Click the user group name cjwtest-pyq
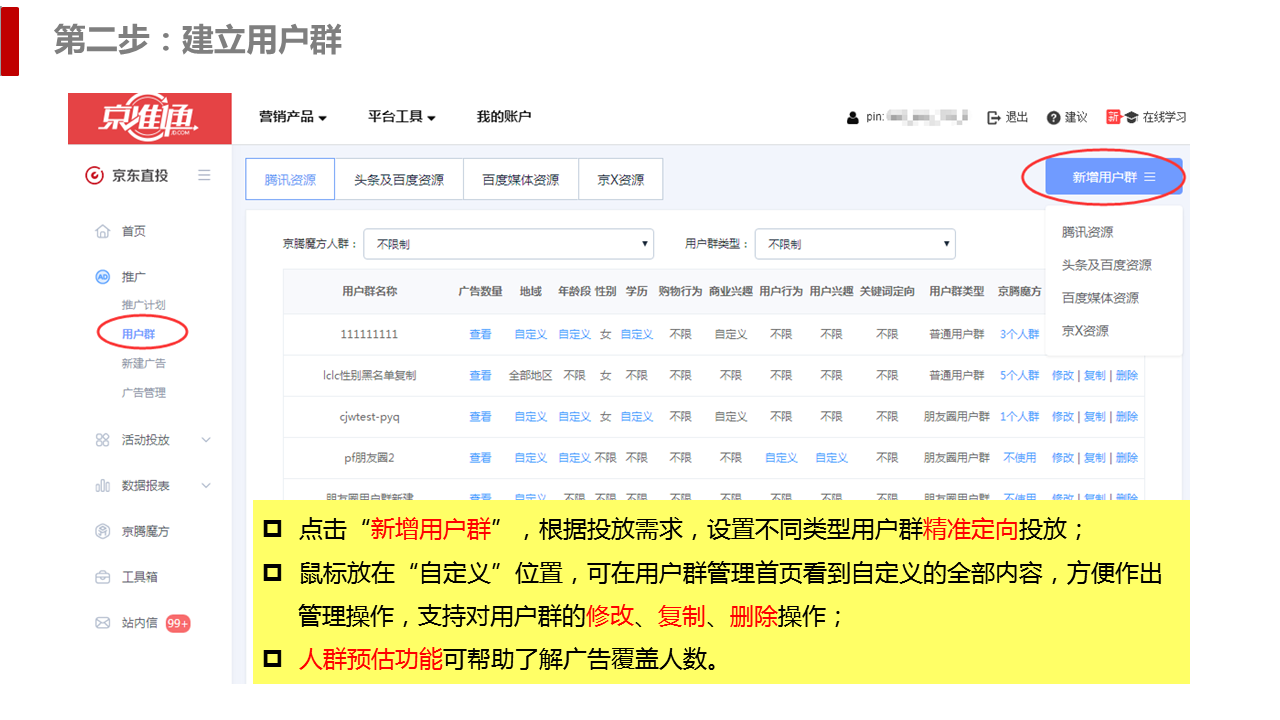 (369, 417)
